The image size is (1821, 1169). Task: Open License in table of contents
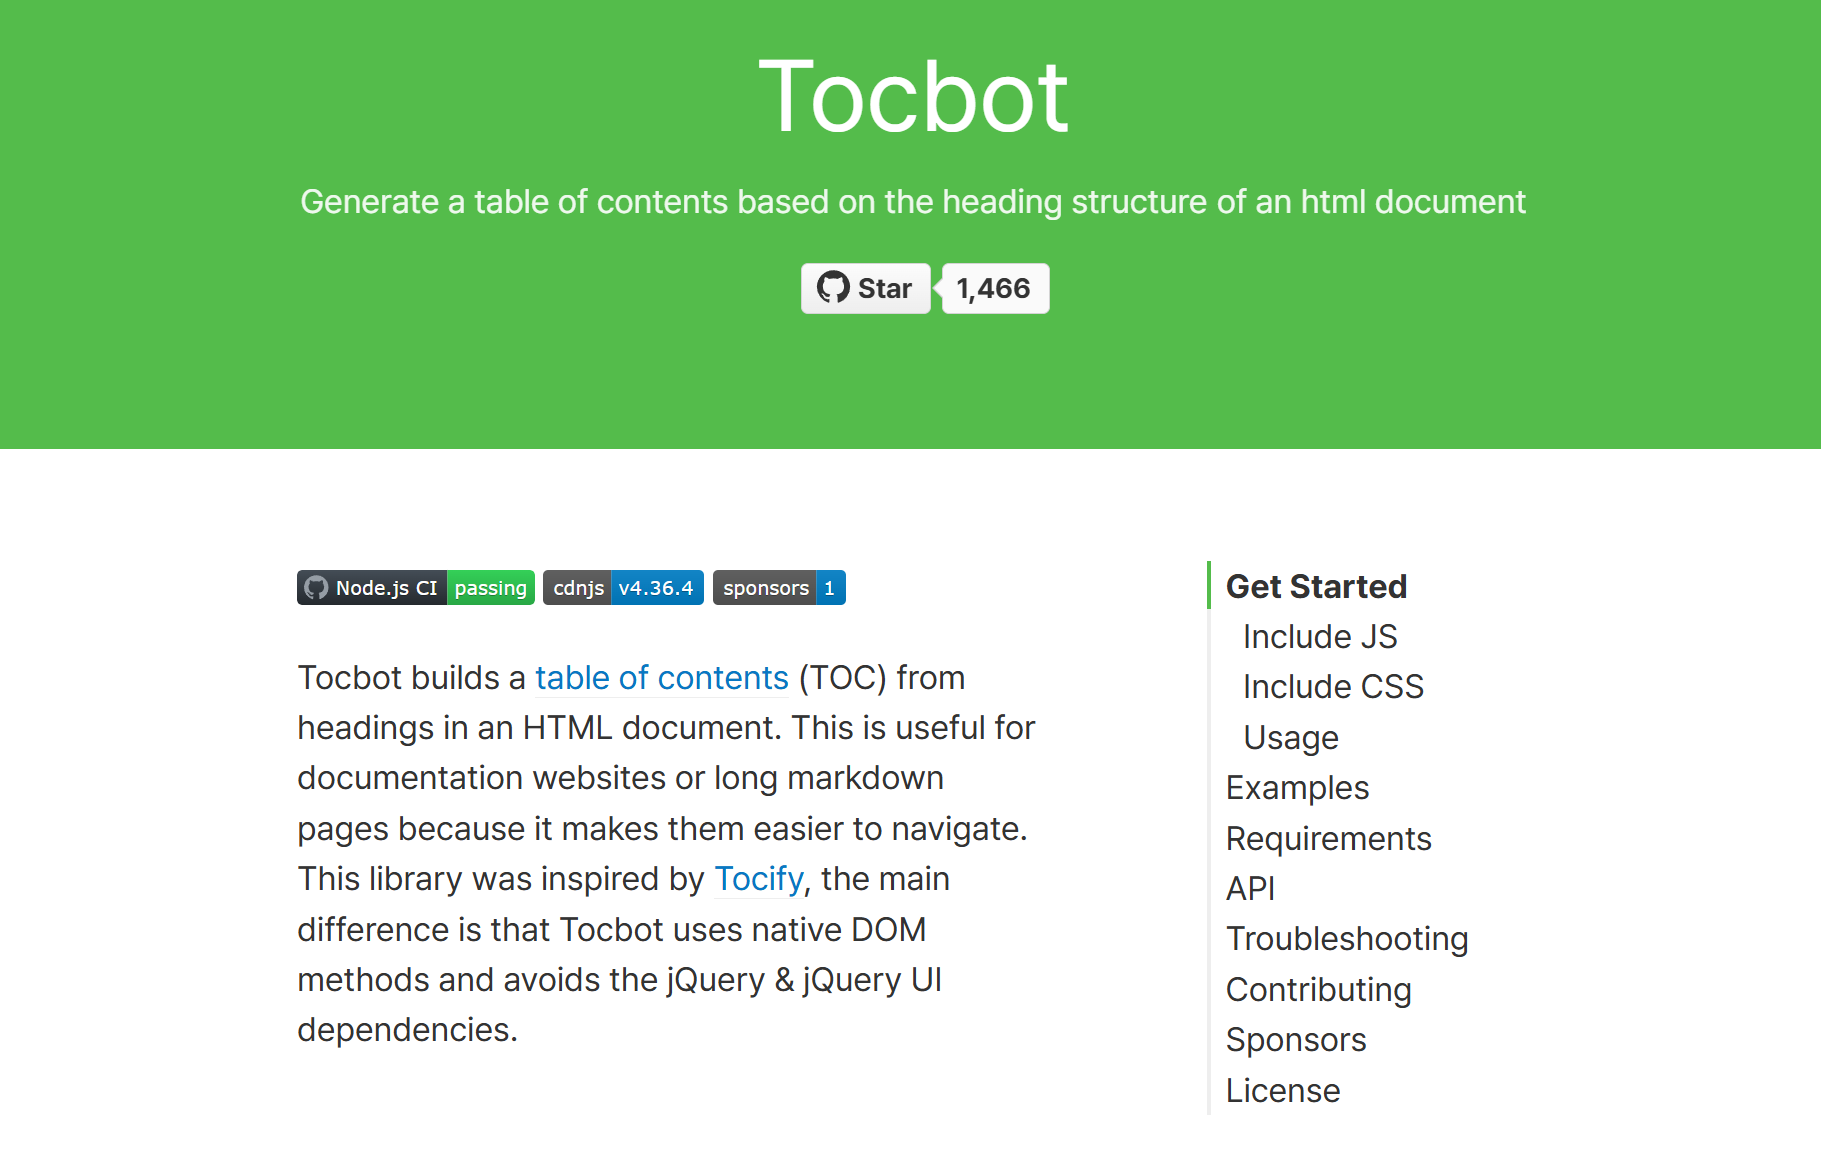tap(1282, 1091)
